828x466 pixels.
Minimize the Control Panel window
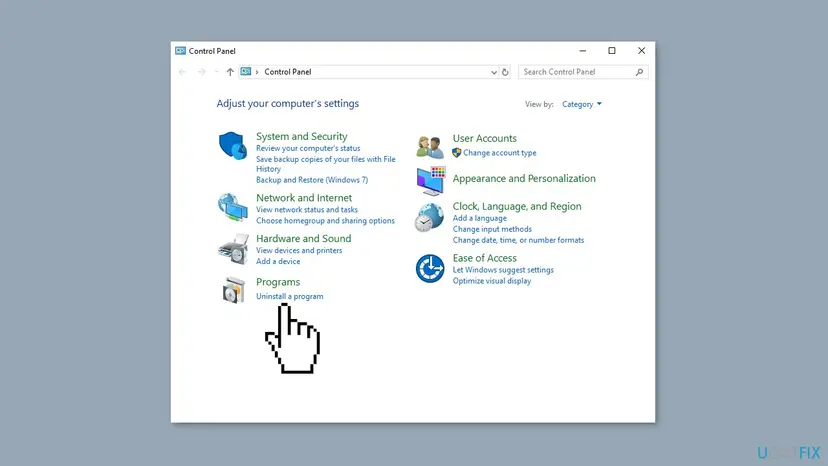coord(582,51)
